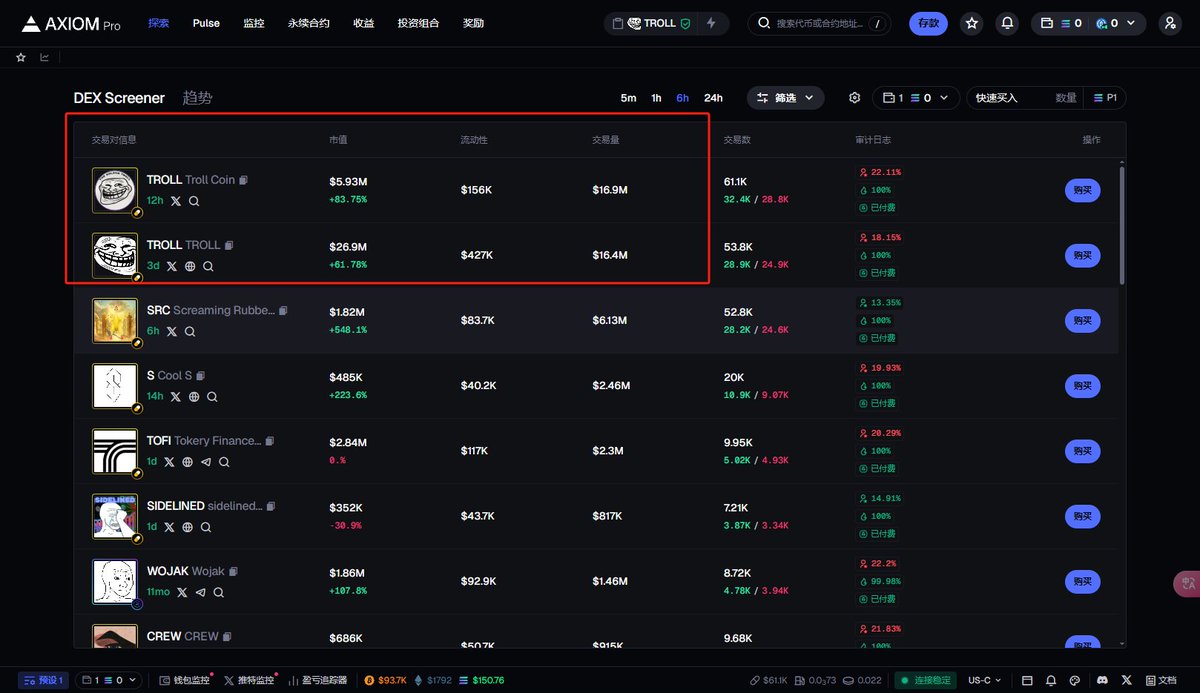The width and height of the screenshot is (1200, 693).
Task: Click the TROLL TROLL token thumbnail
Action: pos(115,255)
